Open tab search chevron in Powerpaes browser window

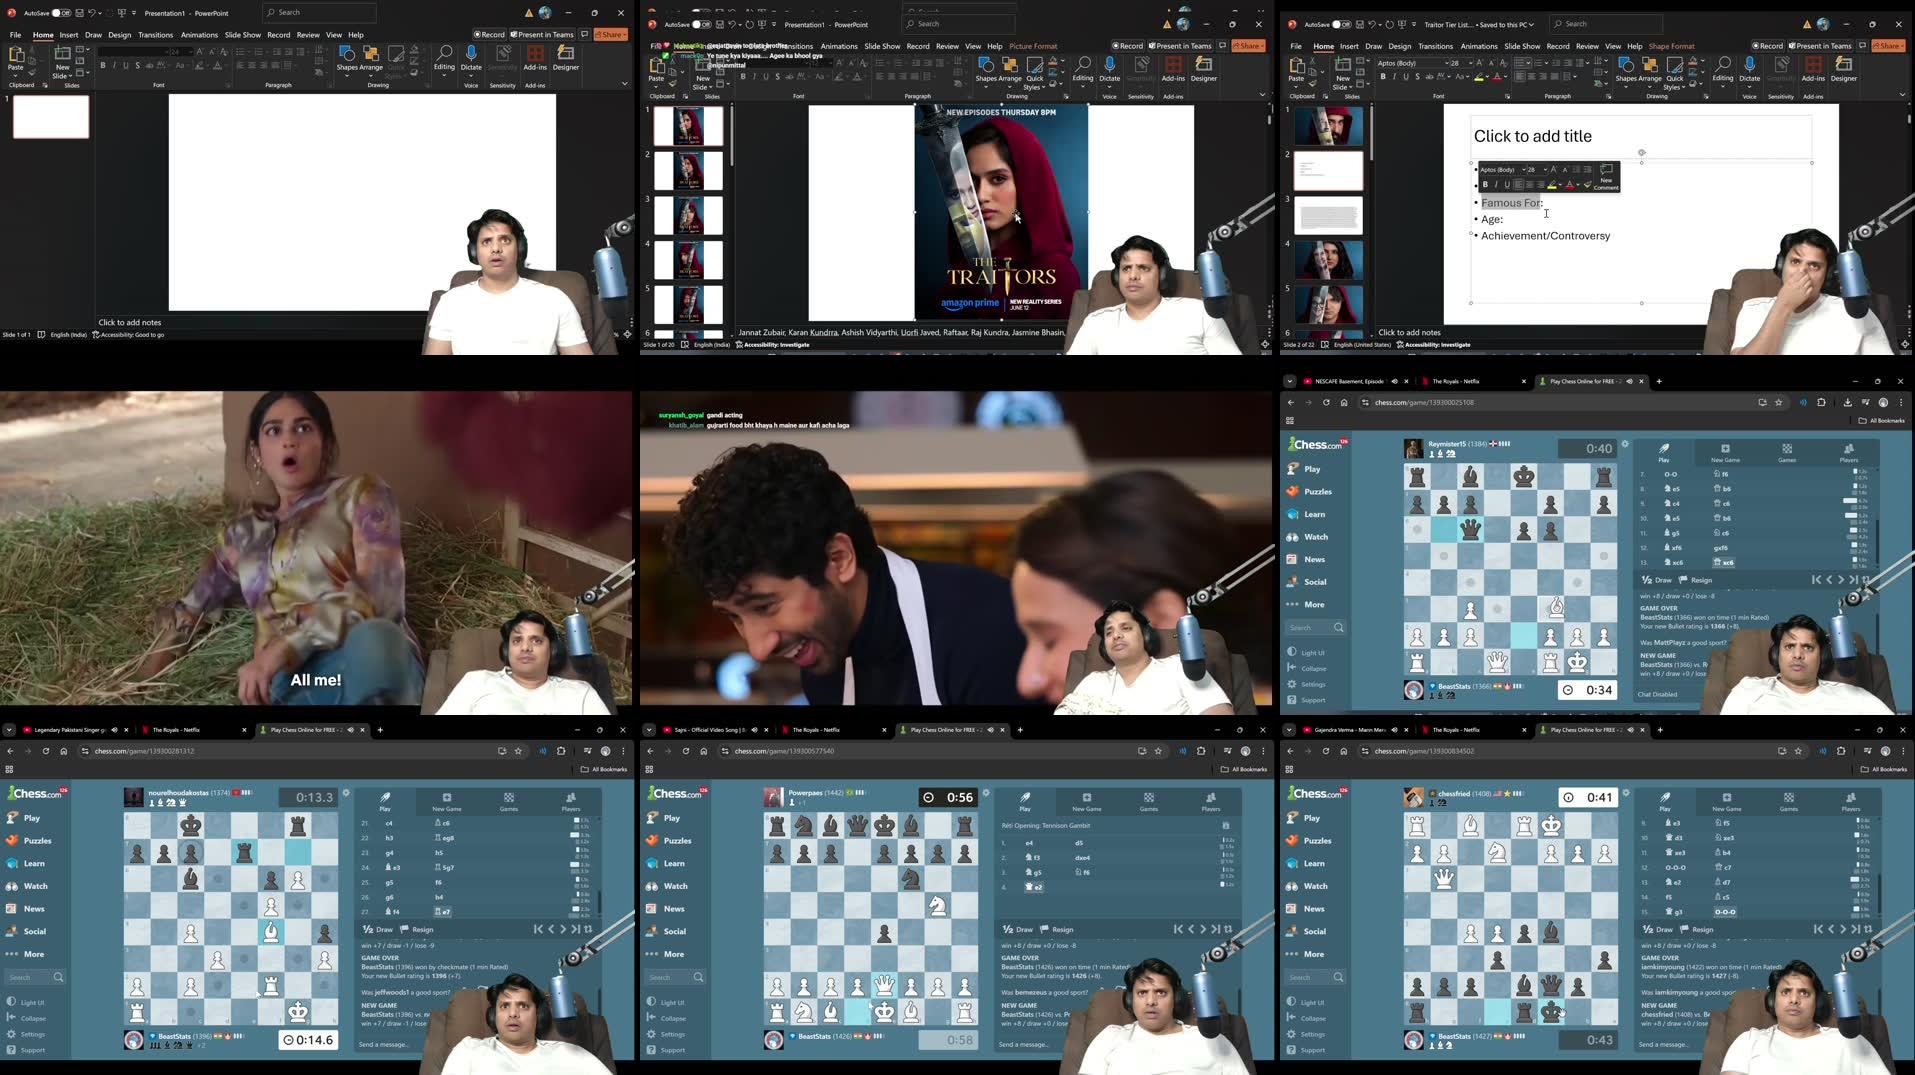point(650,730)
